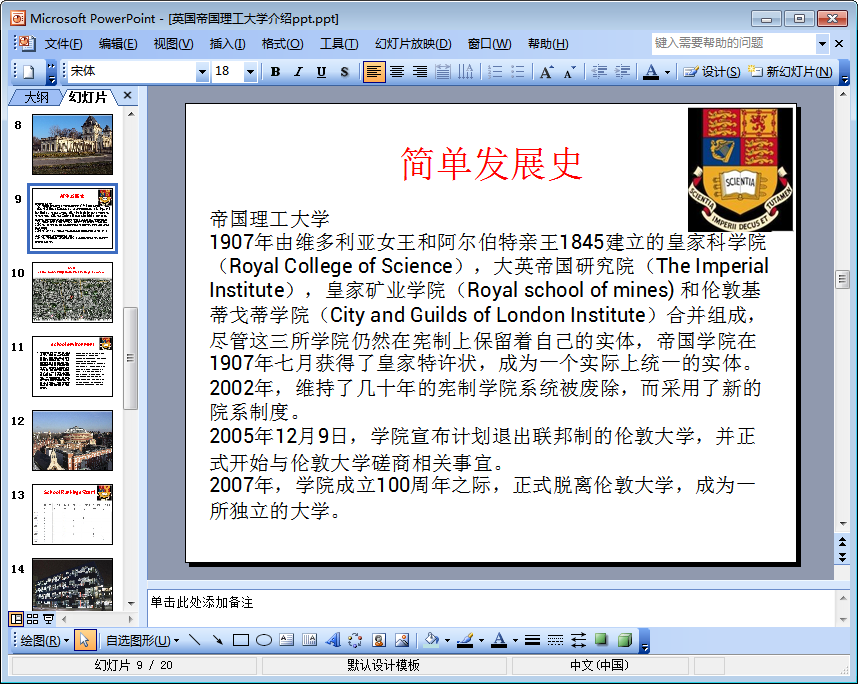858x684 pixels.
Task: Toggle bold formatting
Action: (275, 72)
